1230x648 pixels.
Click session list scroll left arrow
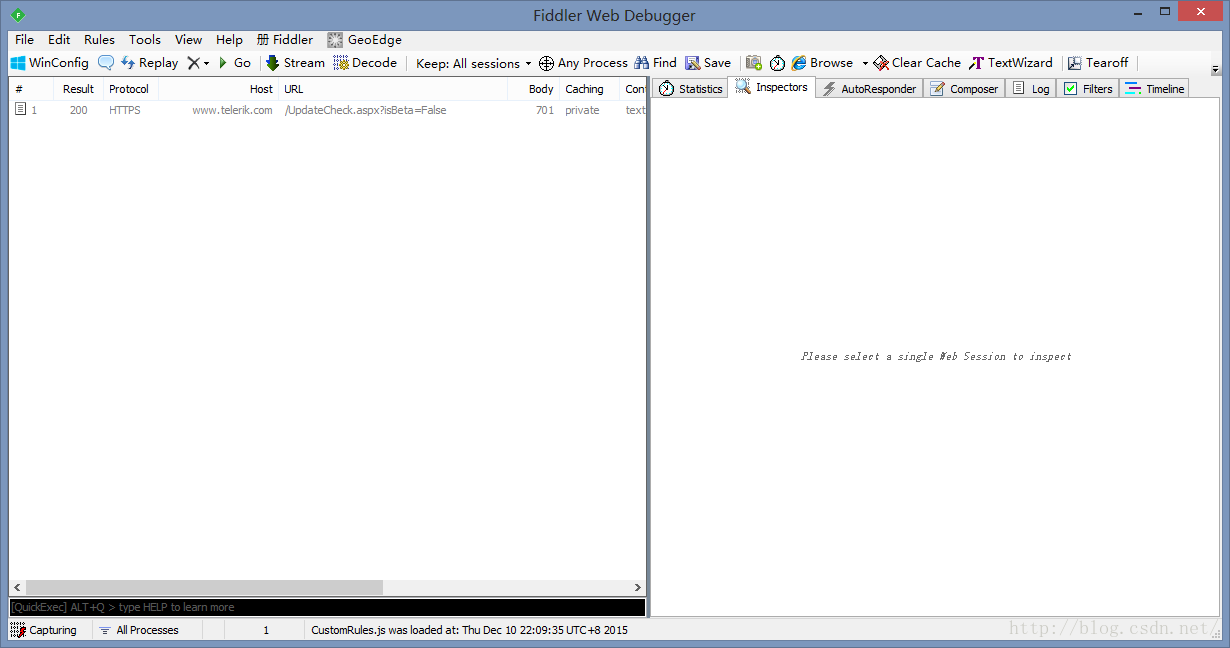coord(17,588)
